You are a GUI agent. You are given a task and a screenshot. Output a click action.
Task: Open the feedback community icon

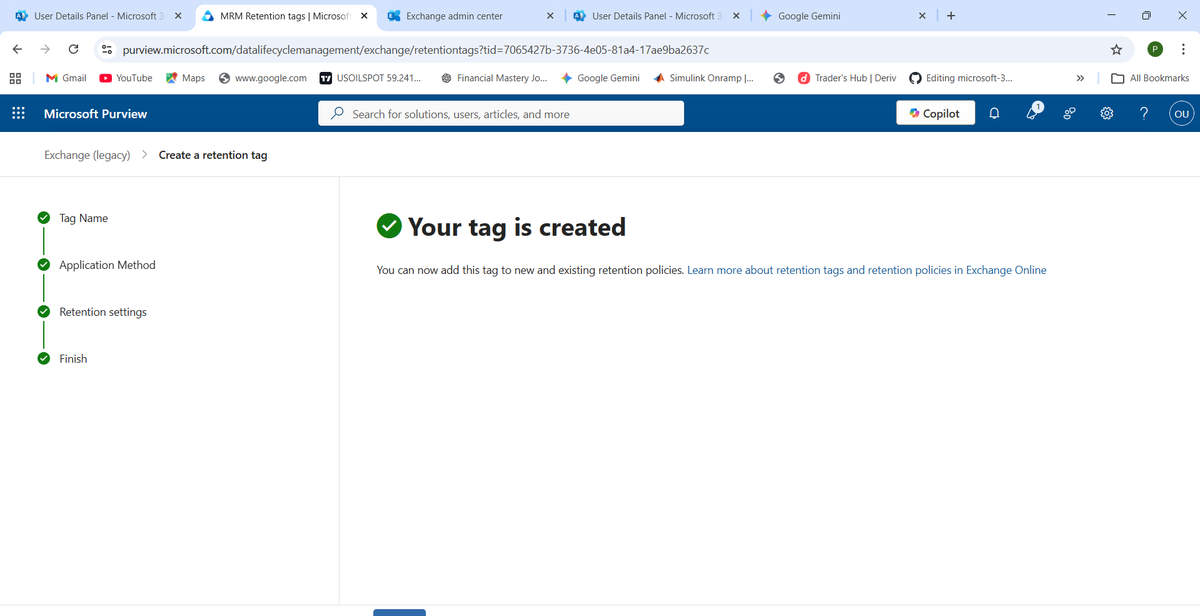1069,114
